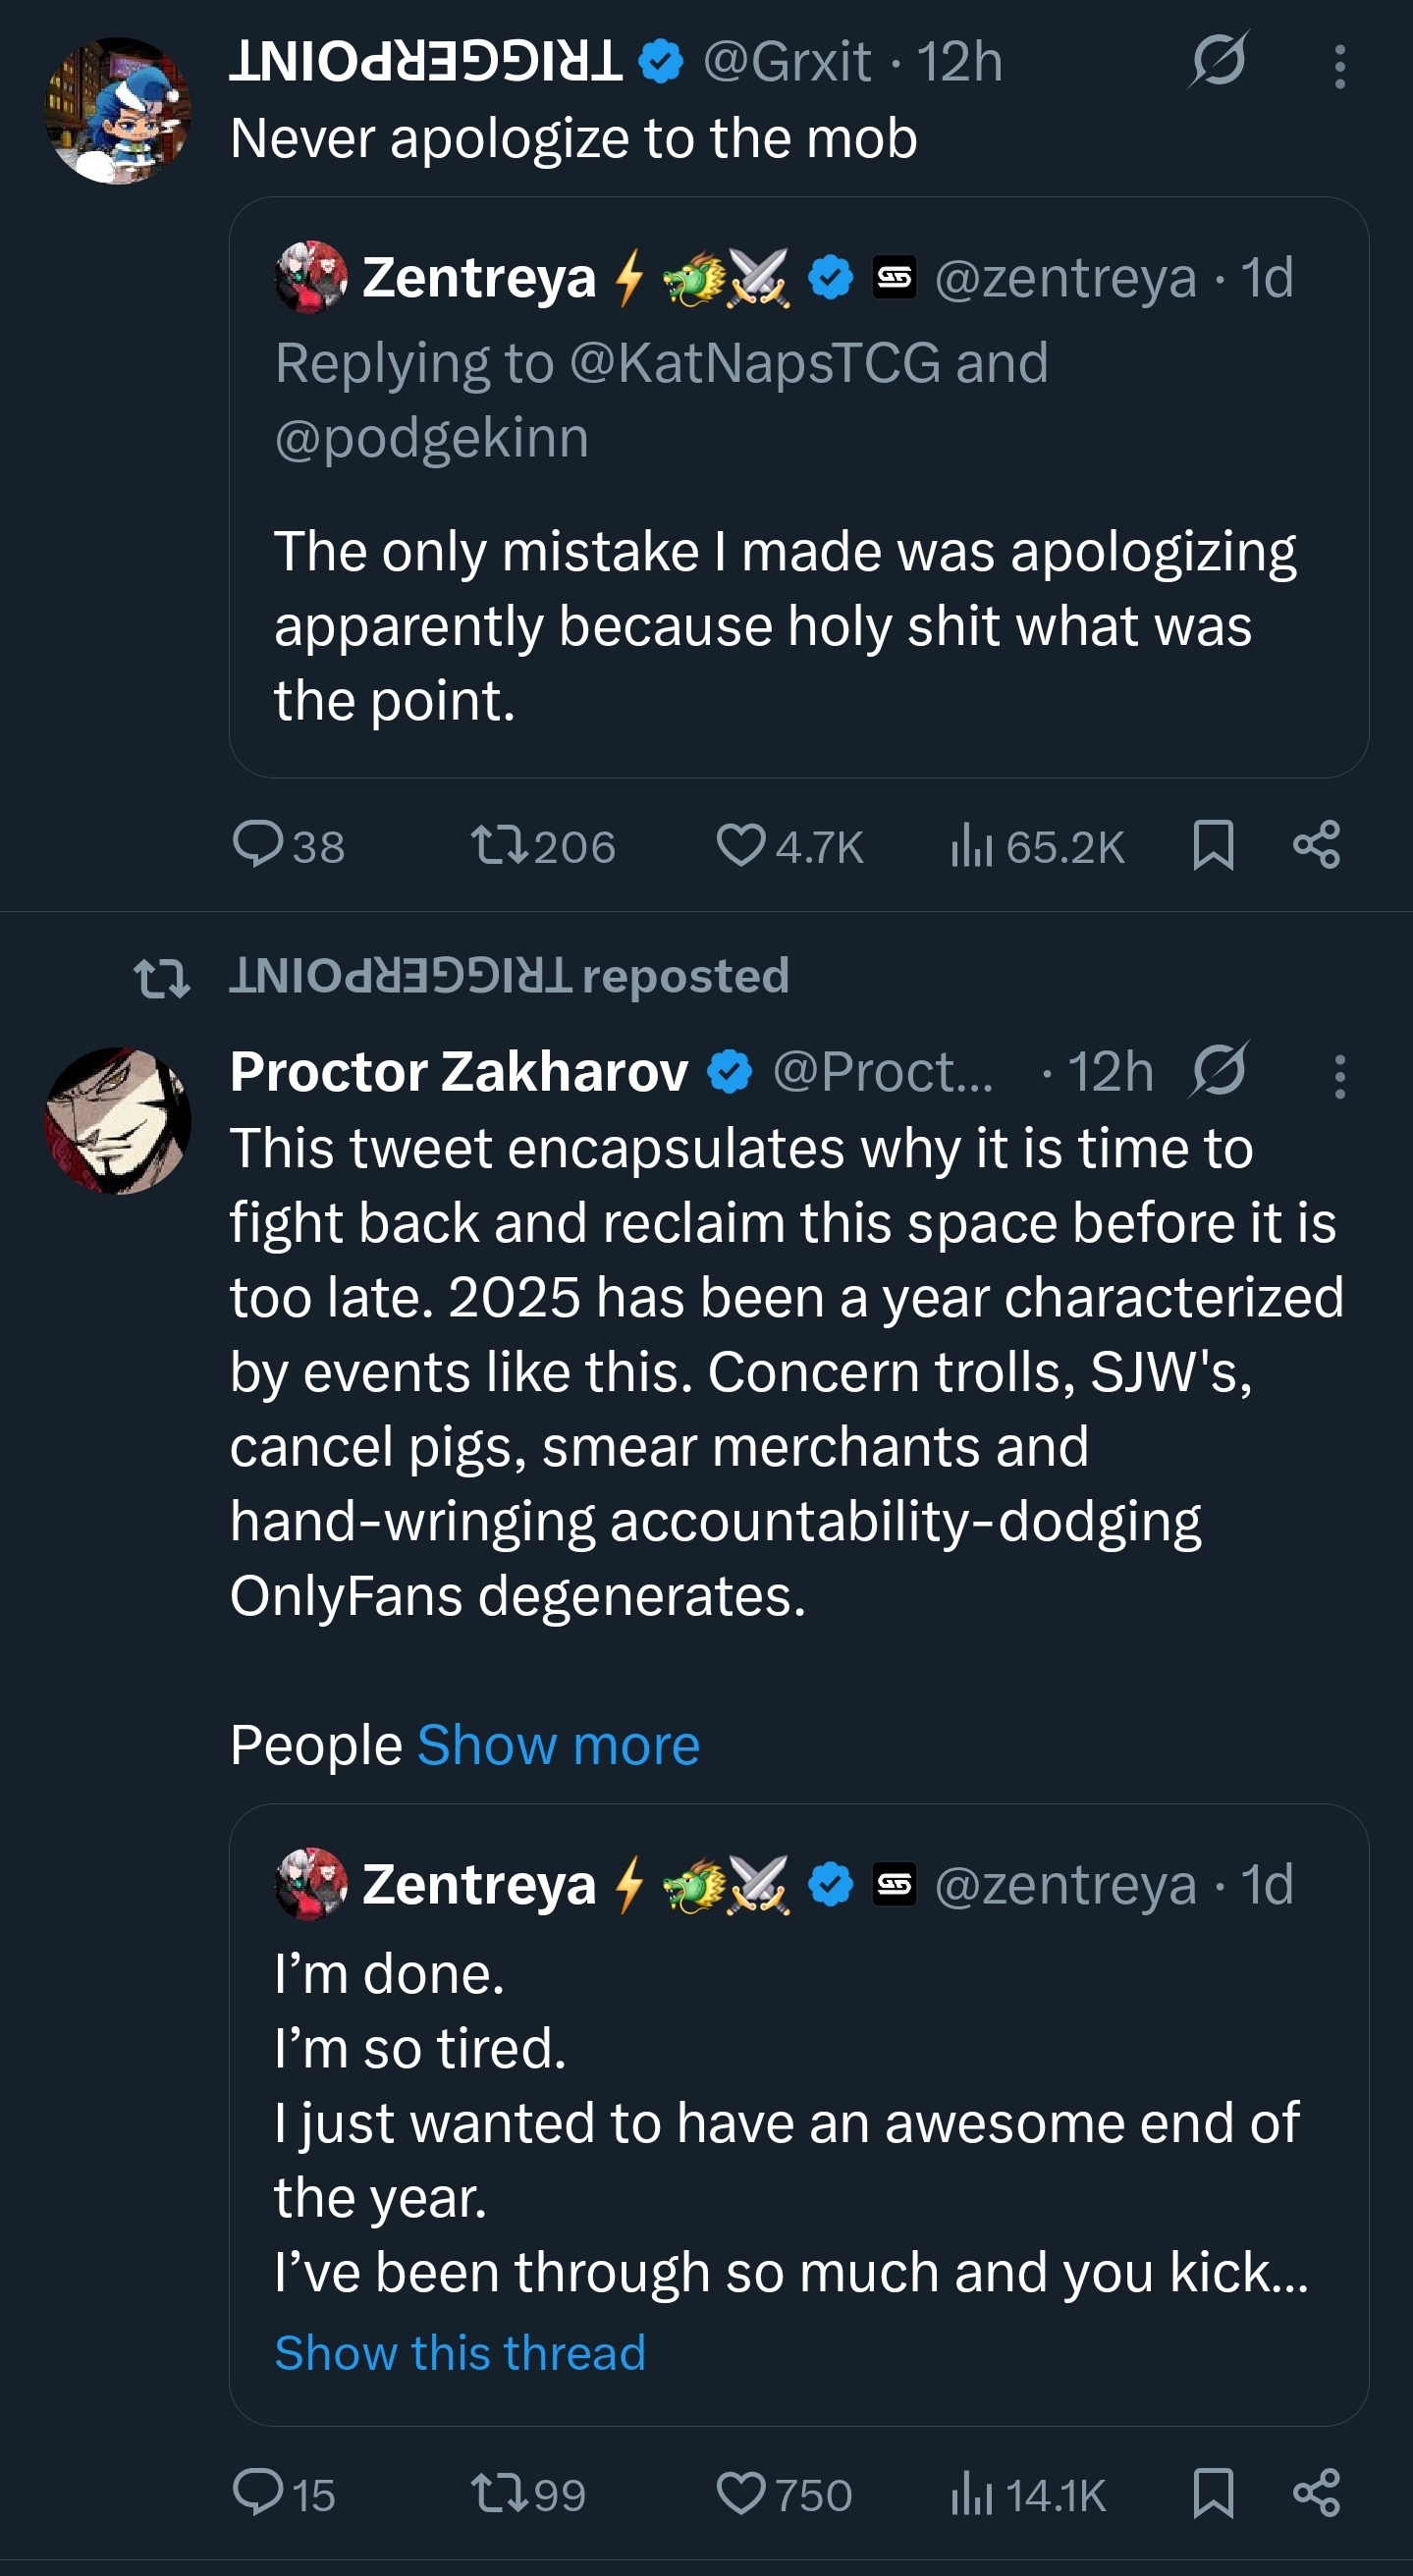
Task: Bookmark Proctor Zakharov's post
Action: (x=1213, y=2492)
